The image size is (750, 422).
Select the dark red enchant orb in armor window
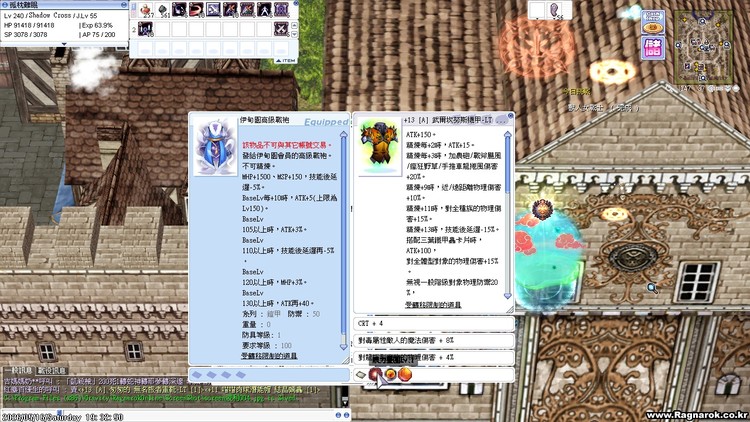point(375,374)
